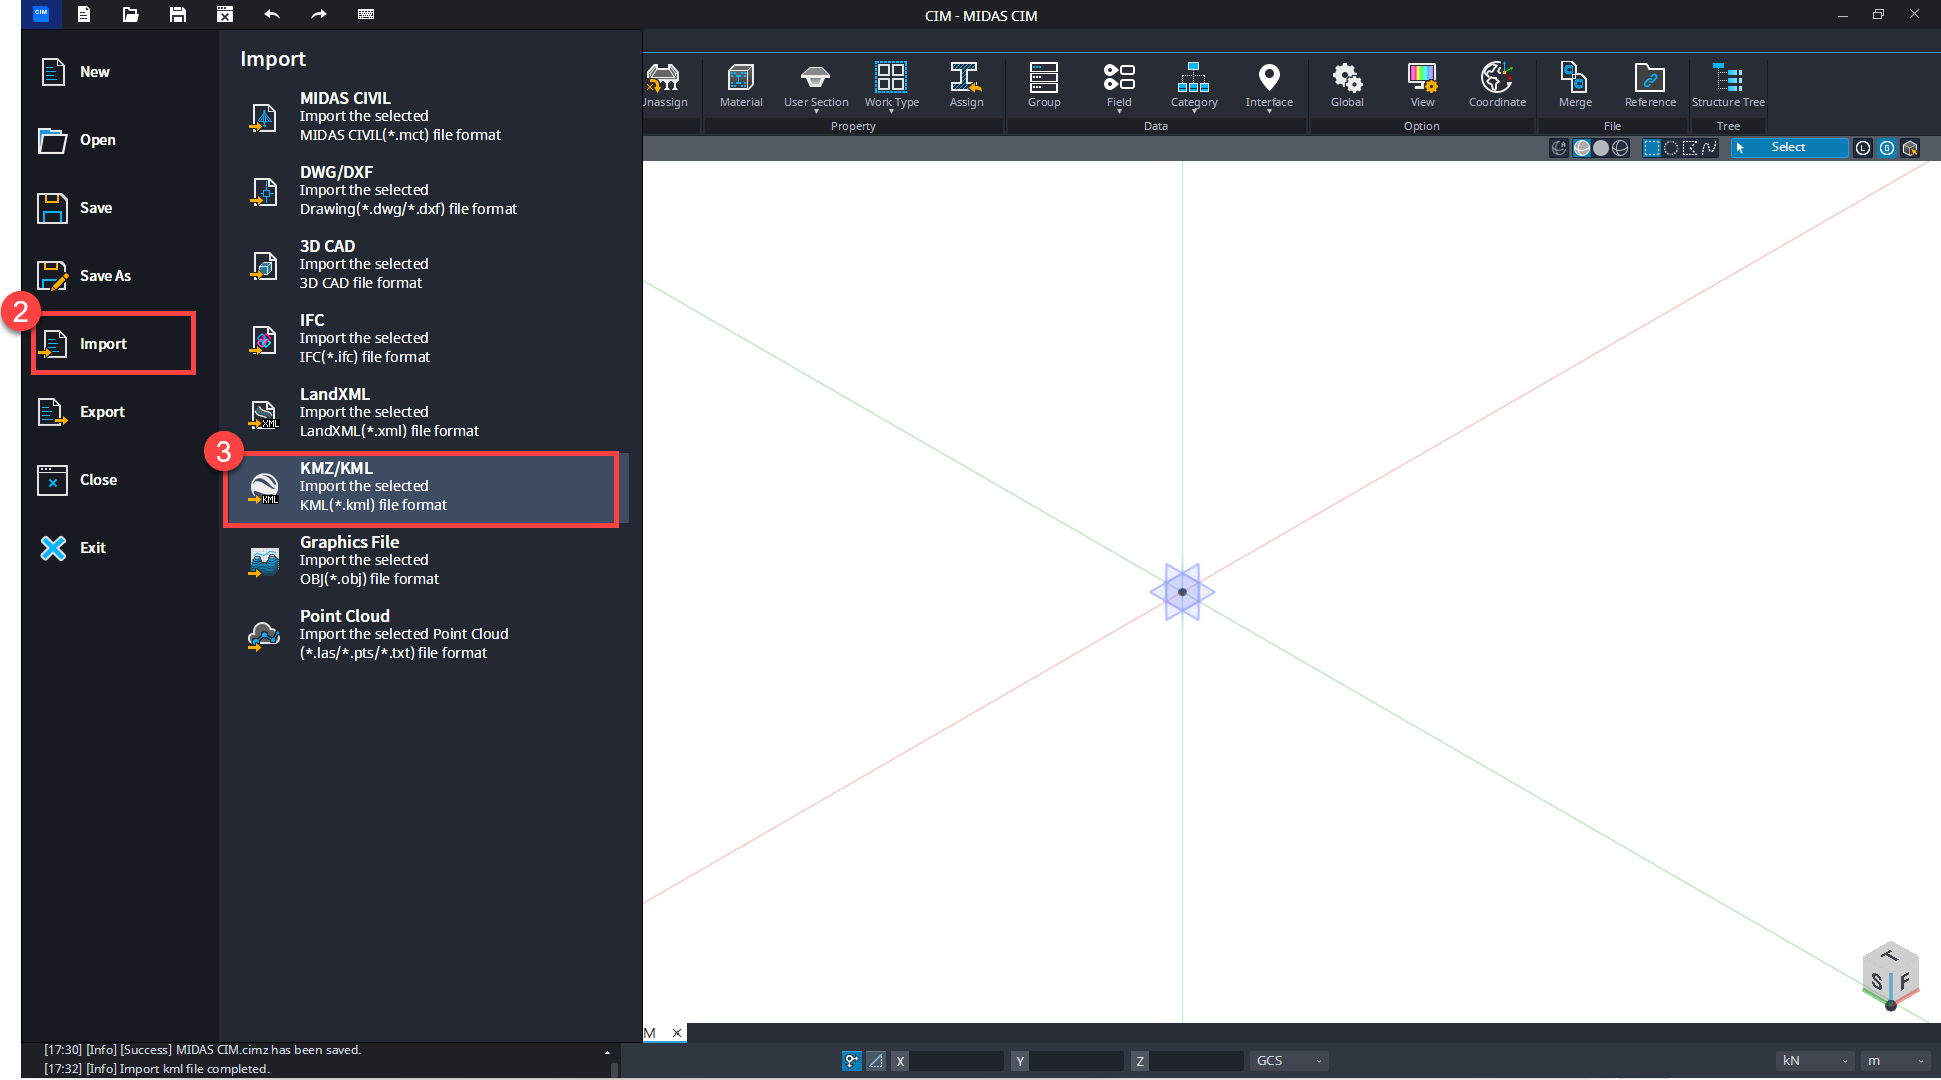Screen dimensions: 1941x1080
Task: Open the Coordinate option tool
Action: pyautogui.click(x=1497, y=86)
